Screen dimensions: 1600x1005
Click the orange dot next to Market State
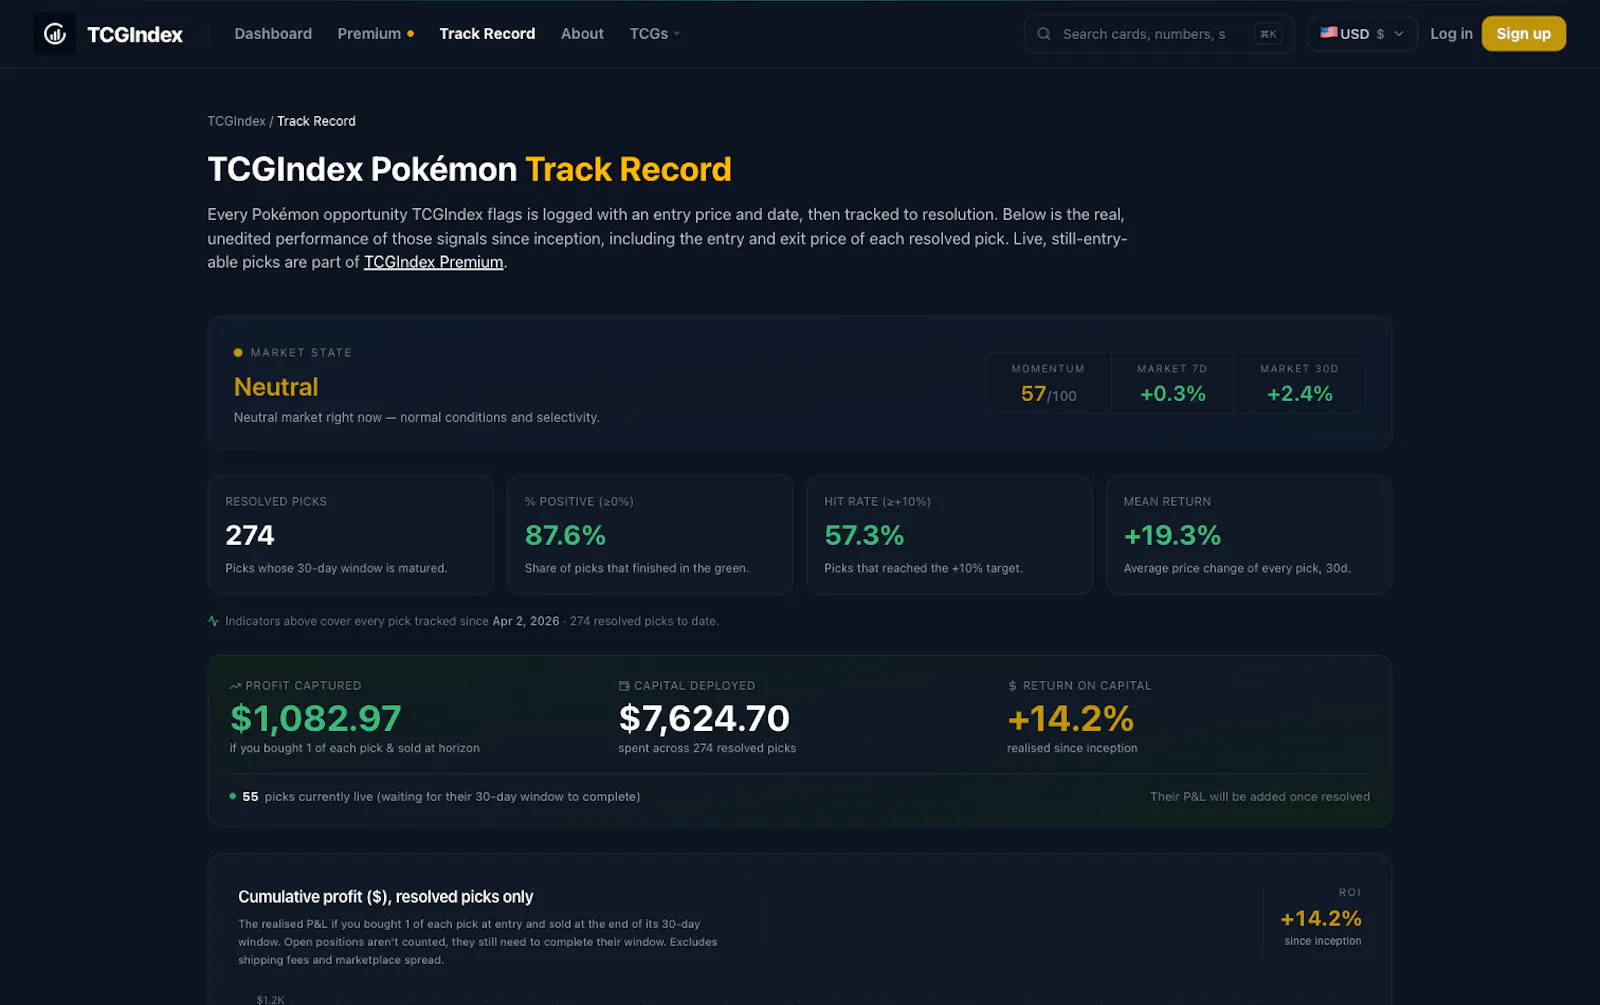238,353
